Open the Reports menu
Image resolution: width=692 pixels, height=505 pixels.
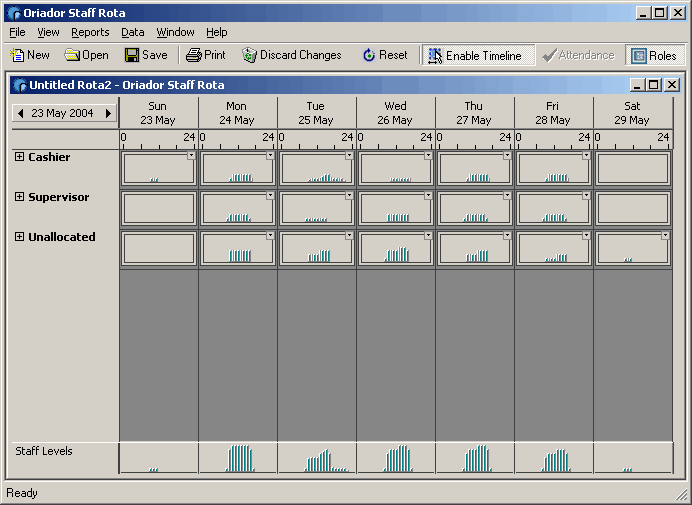pos(90,32)
